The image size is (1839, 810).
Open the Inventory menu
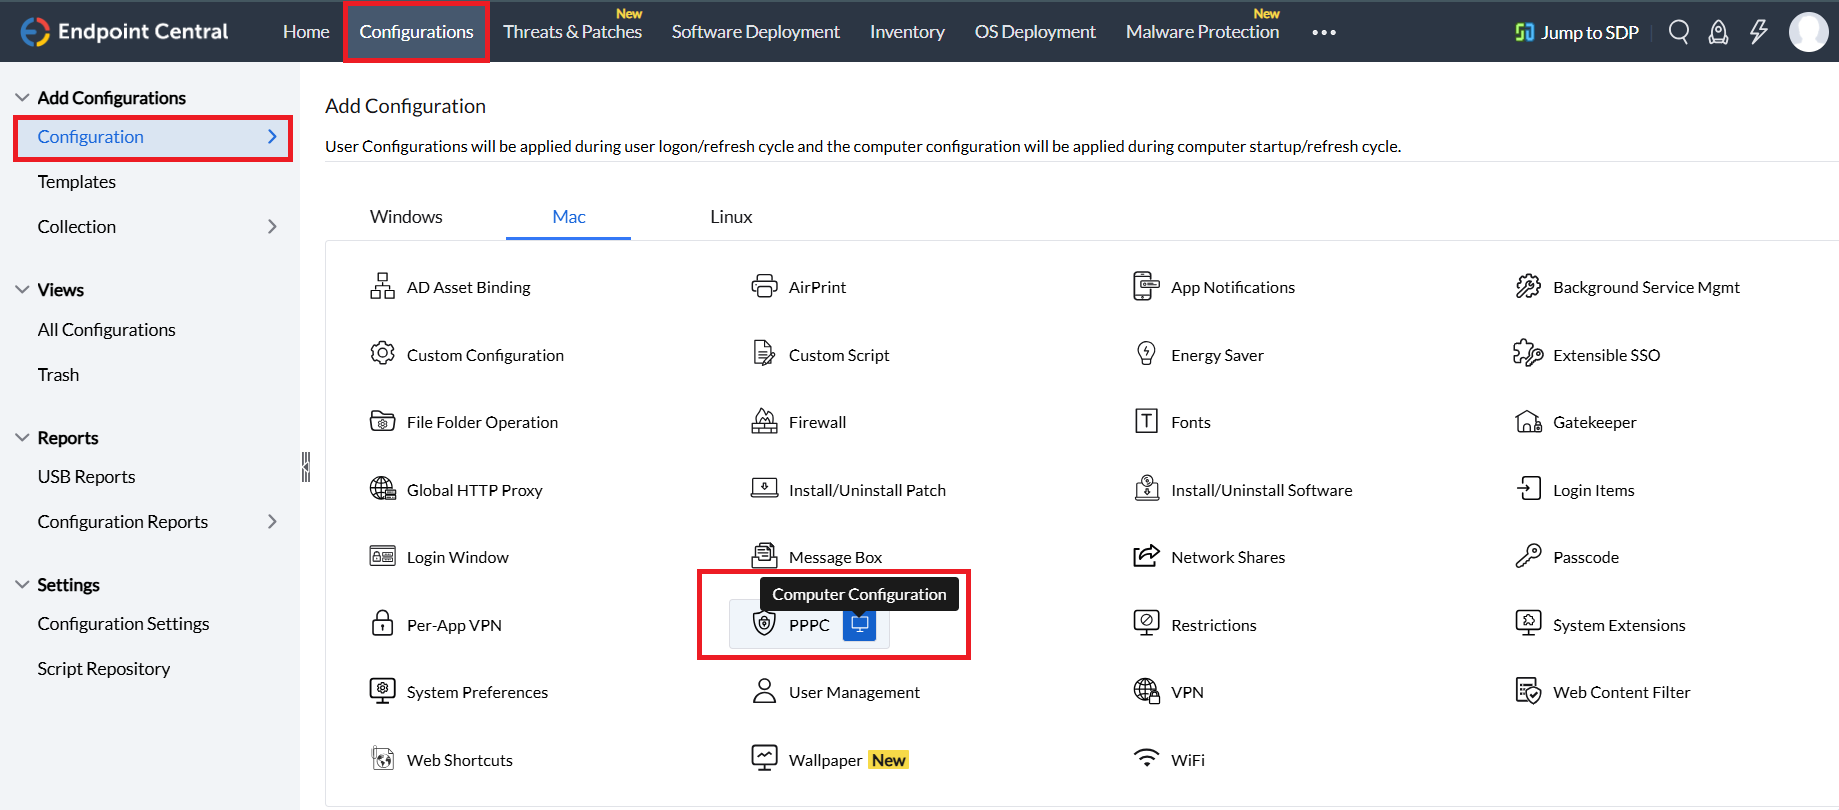[907, 32]
